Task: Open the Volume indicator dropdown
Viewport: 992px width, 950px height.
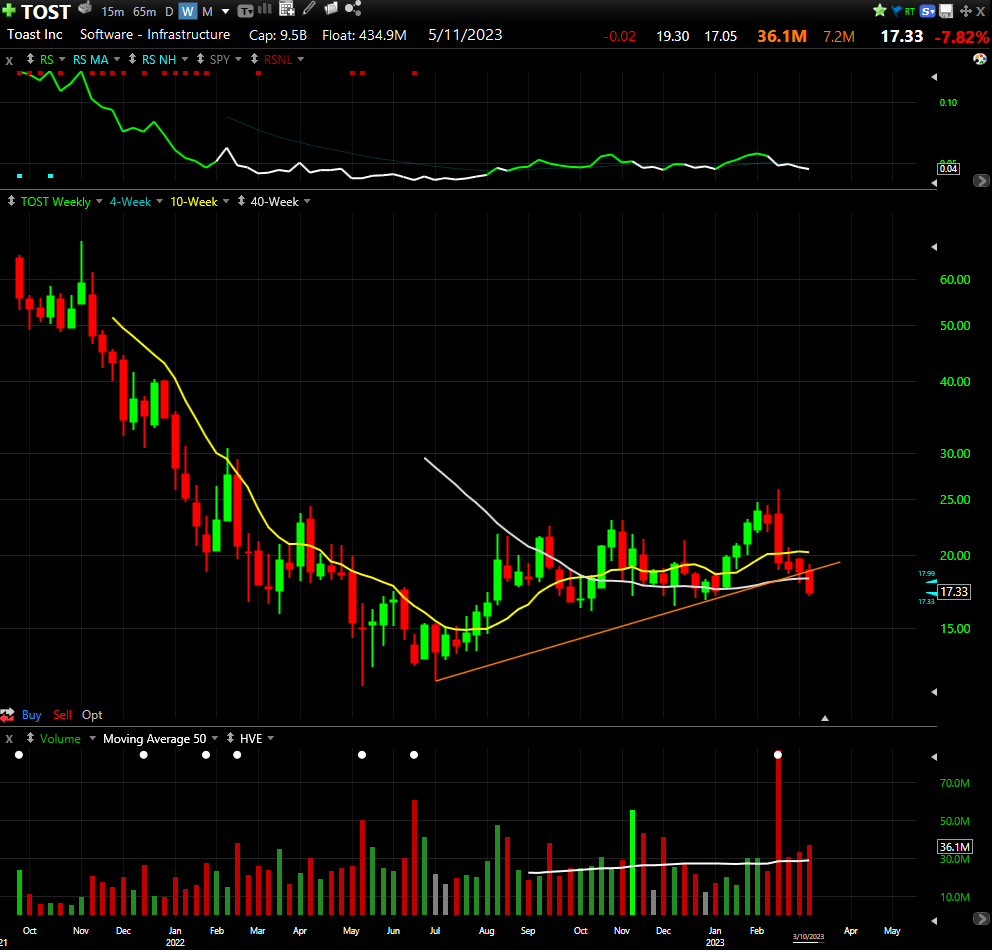Action: click(x=92, y=738)
